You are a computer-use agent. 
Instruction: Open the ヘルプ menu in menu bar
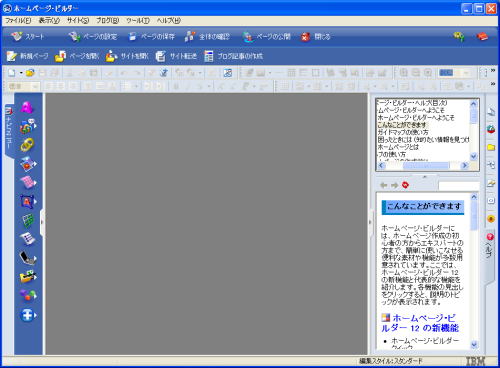click(169, 21)
